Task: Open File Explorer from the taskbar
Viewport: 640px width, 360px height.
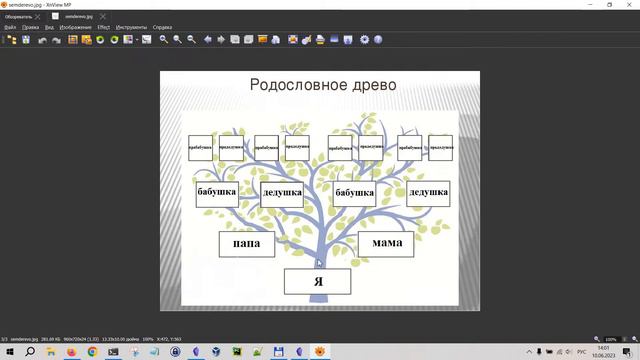Action: 51,351
